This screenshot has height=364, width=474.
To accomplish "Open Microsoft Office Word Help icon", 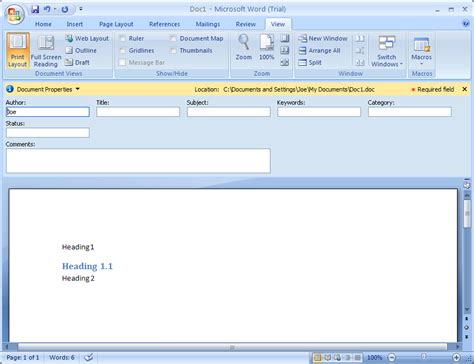I will click(x=466, y=23).
